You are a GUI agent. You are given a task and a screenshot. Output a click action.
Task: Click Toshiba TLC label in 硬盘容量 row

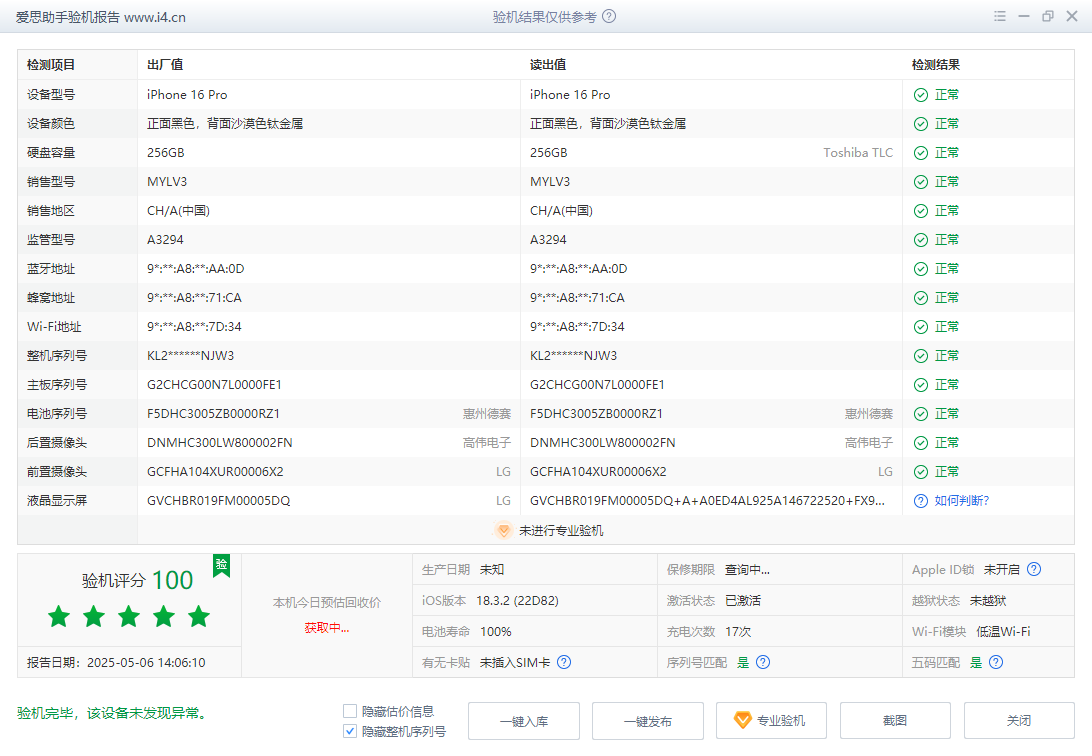(858, 153)
